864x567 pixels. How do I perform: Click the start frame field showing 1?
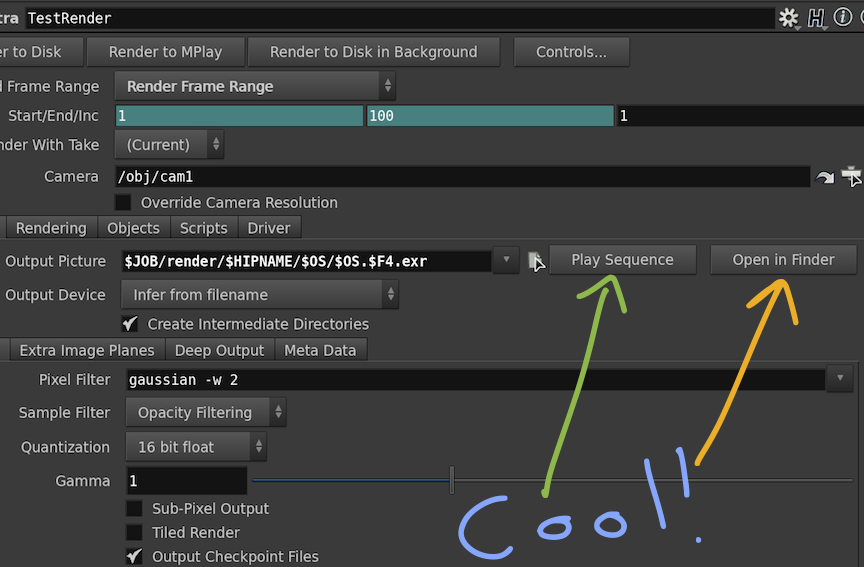(239, 116)
